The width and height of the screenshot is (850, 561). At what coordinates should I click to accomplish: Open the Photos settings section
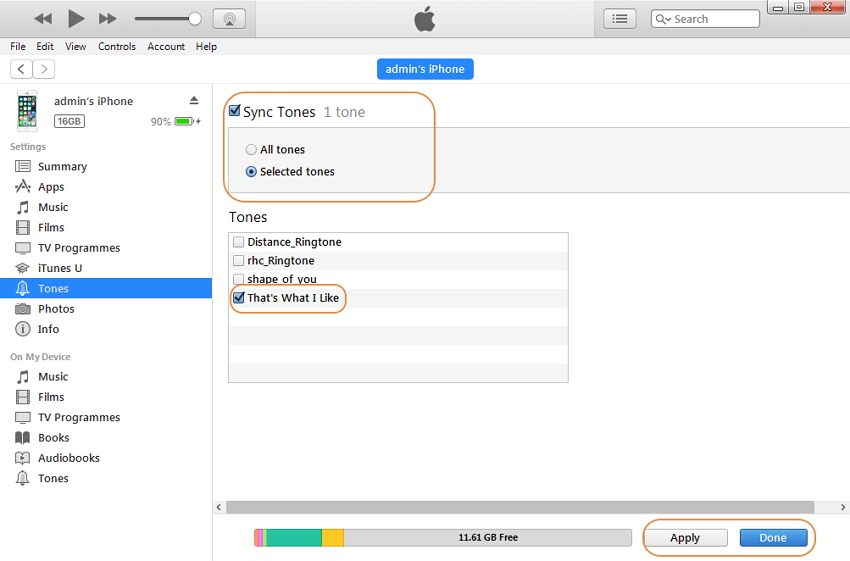click(56, 309)
